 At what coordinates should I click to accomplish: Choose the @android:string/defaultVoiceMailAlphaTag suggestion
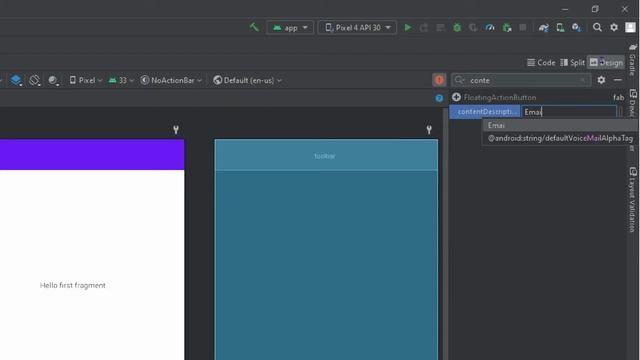(560, 138)
